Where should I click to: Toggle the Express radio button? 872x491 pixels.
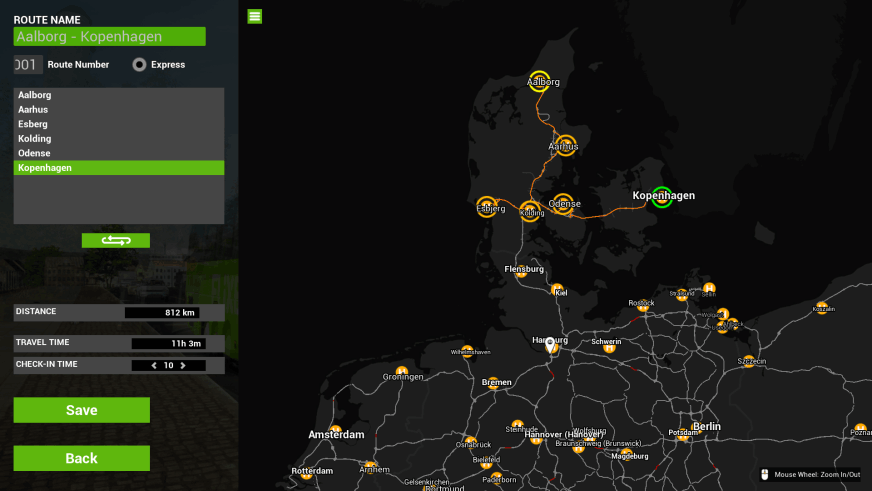pos(139,65)
